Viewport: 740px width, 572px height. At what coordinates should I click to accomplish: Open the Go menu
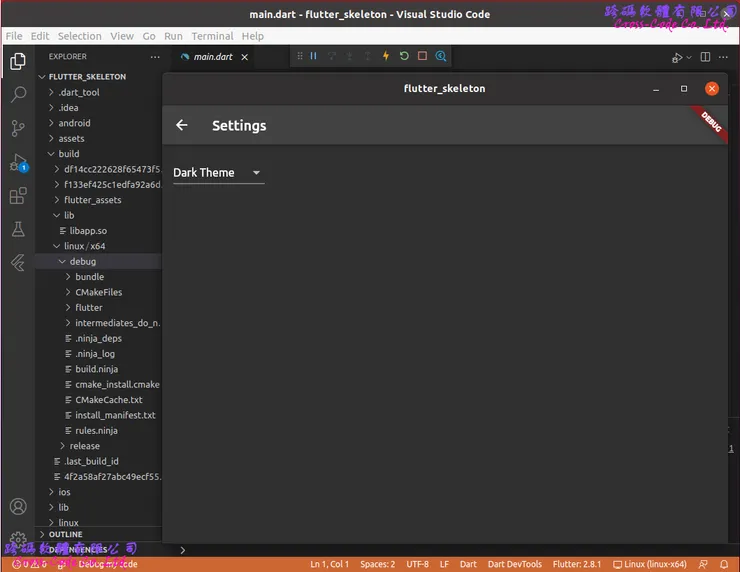pyautogui.click(x=149, y=36)
